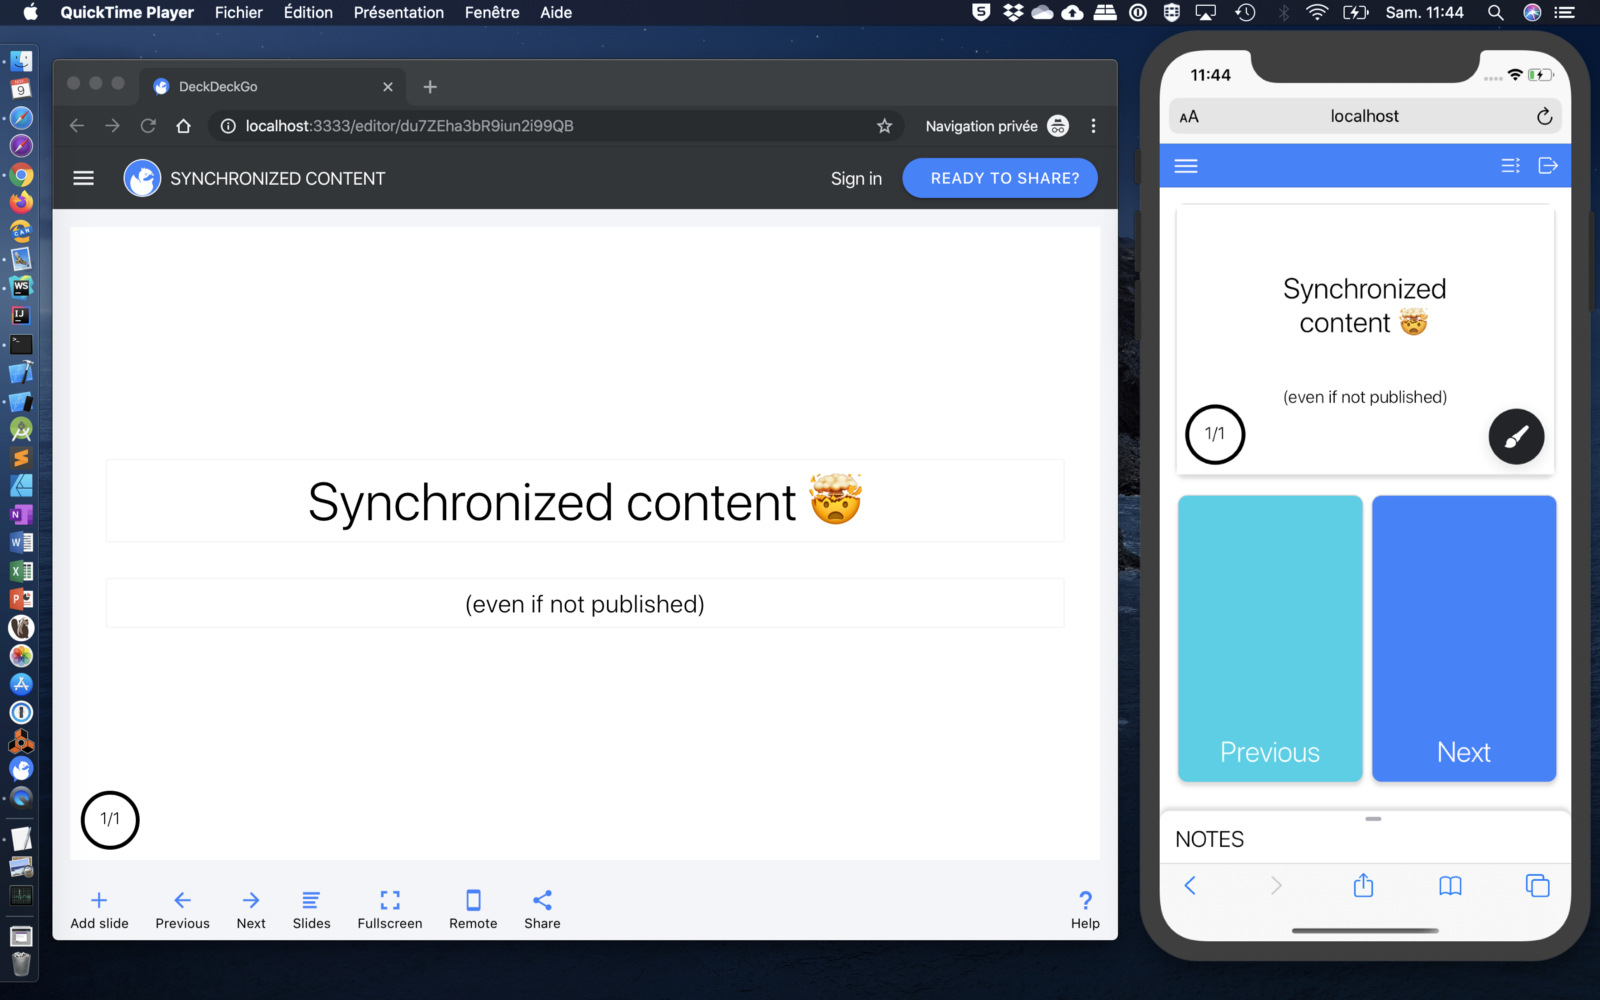Open the Présentation menu item

(x=398, y=13)
